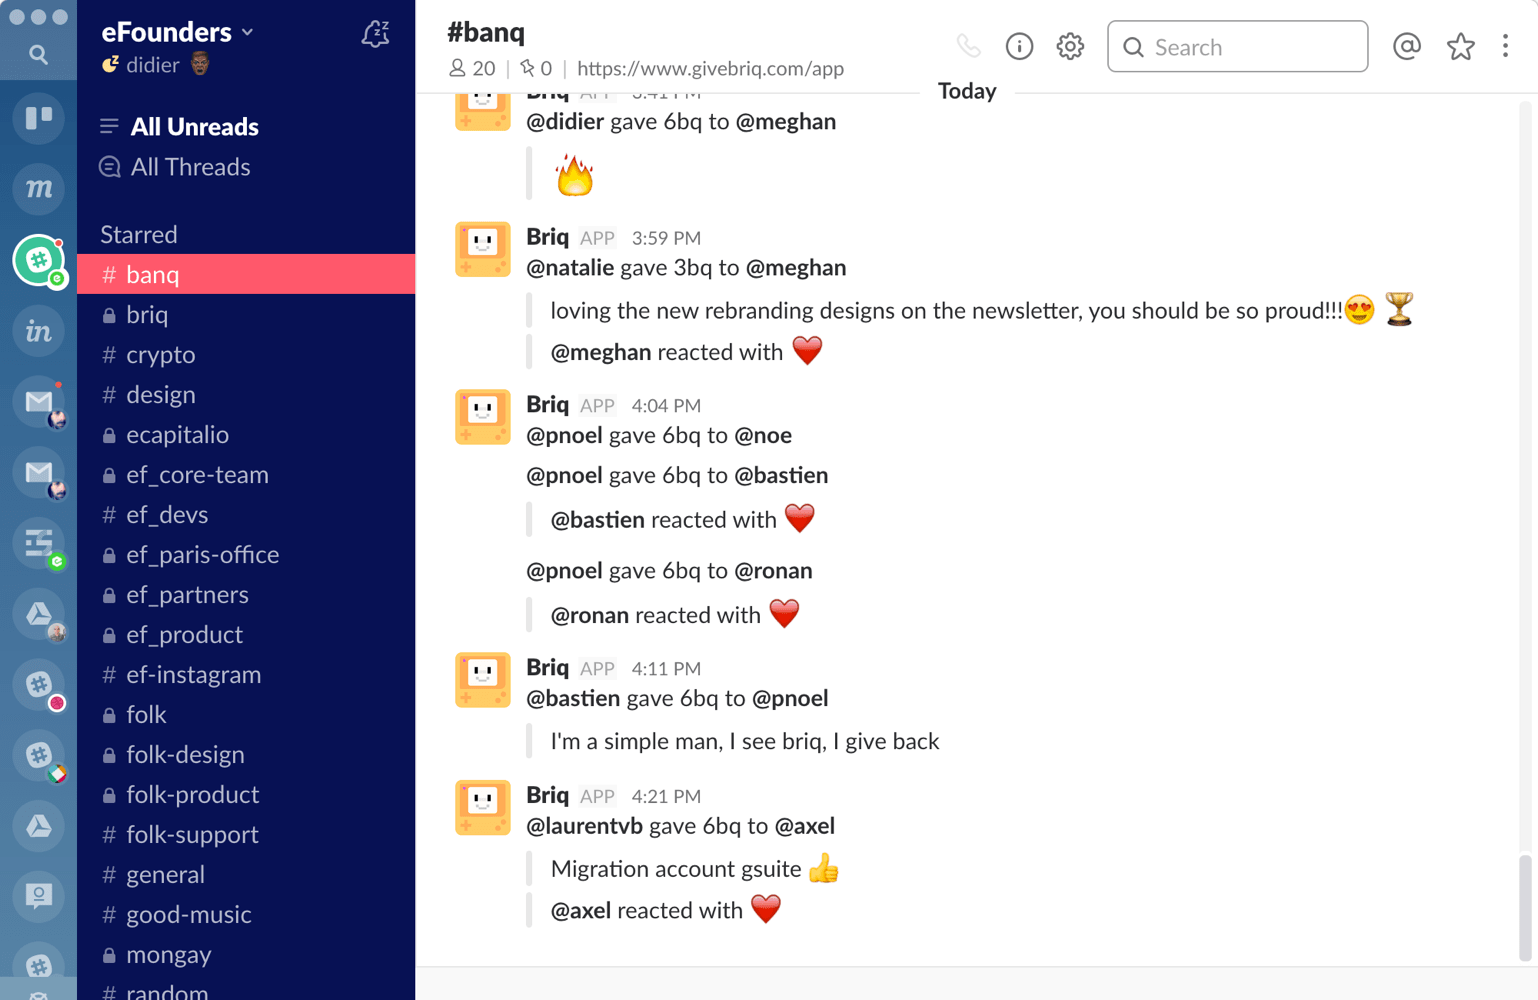Open the second Google Drive icon in the dock
The width and height of the screenshot is (1538, 1000).
(38, 827)
